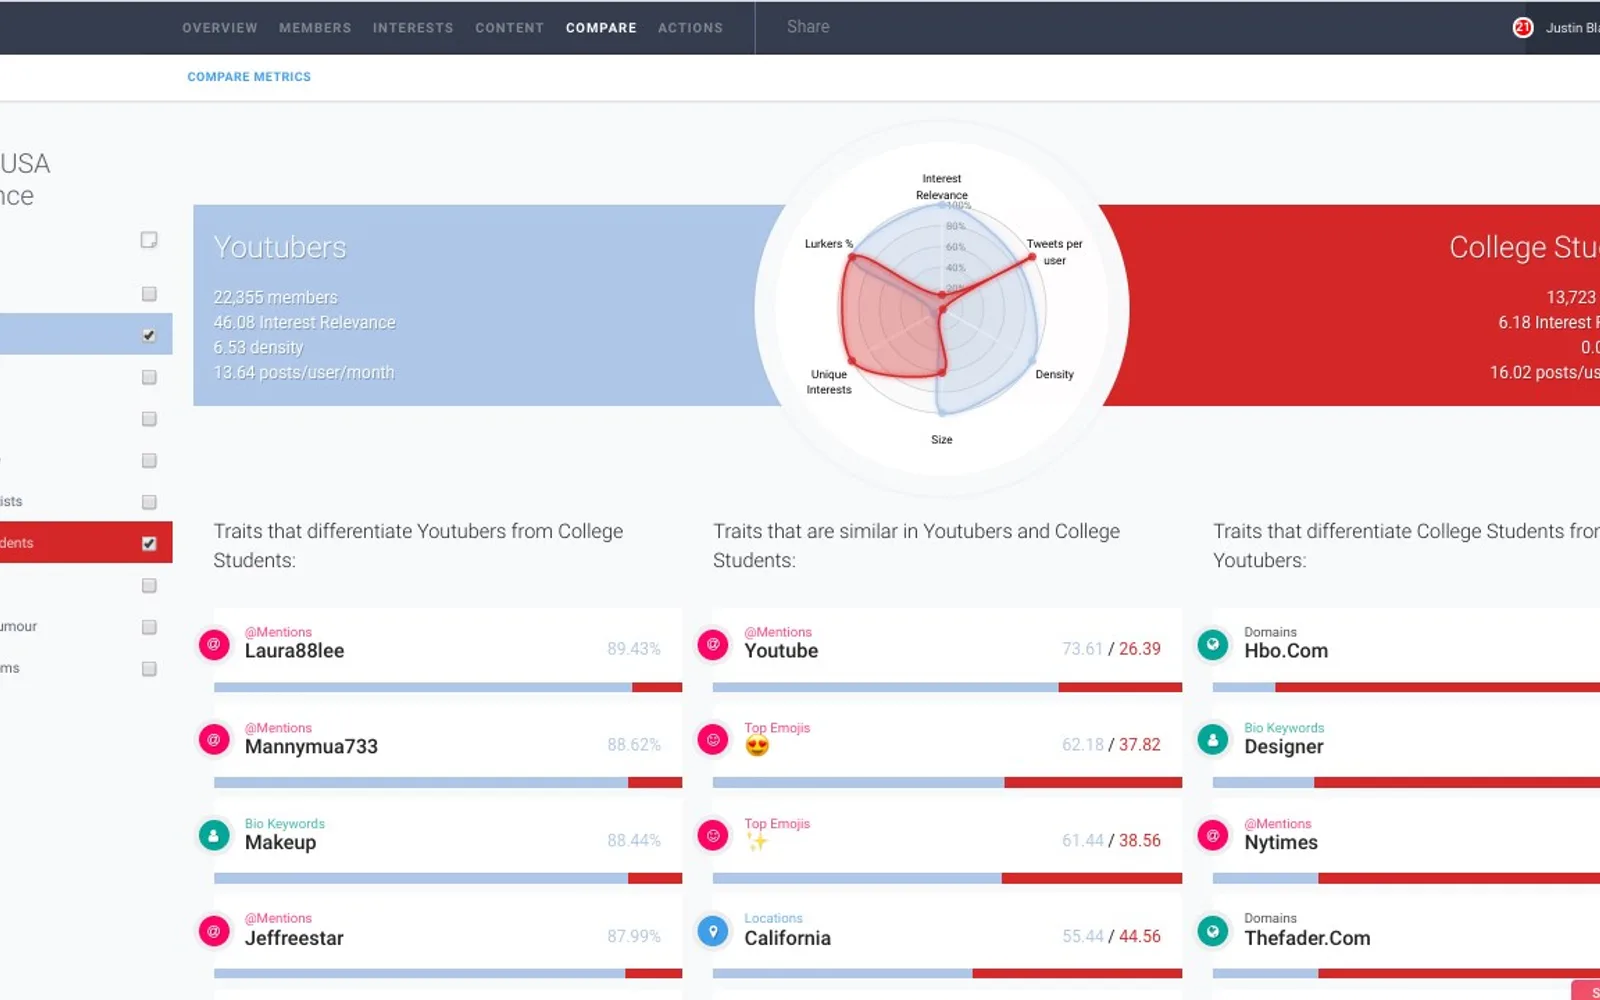Open the Actions tab
1600x1000 pixels.
690,28
